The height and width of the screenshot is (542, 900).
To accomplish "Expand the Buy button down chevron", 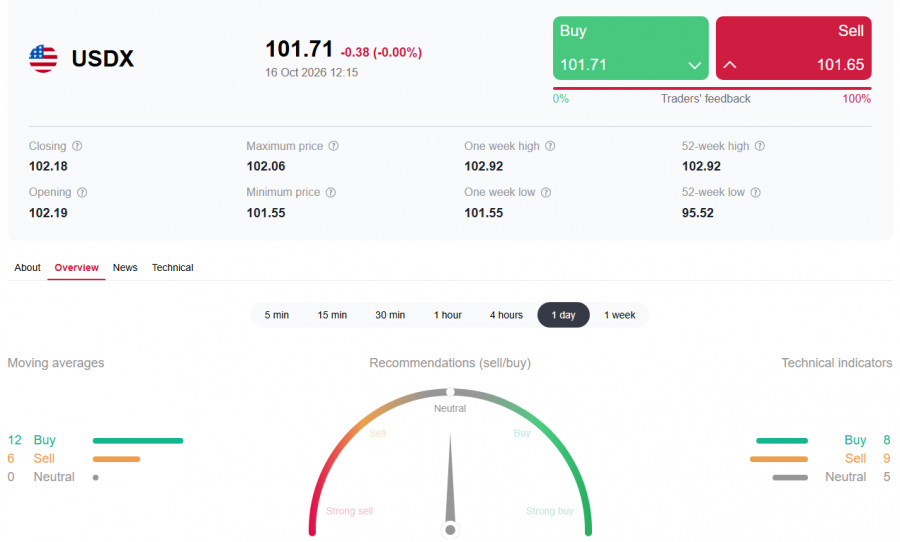I will pos(695,65).
